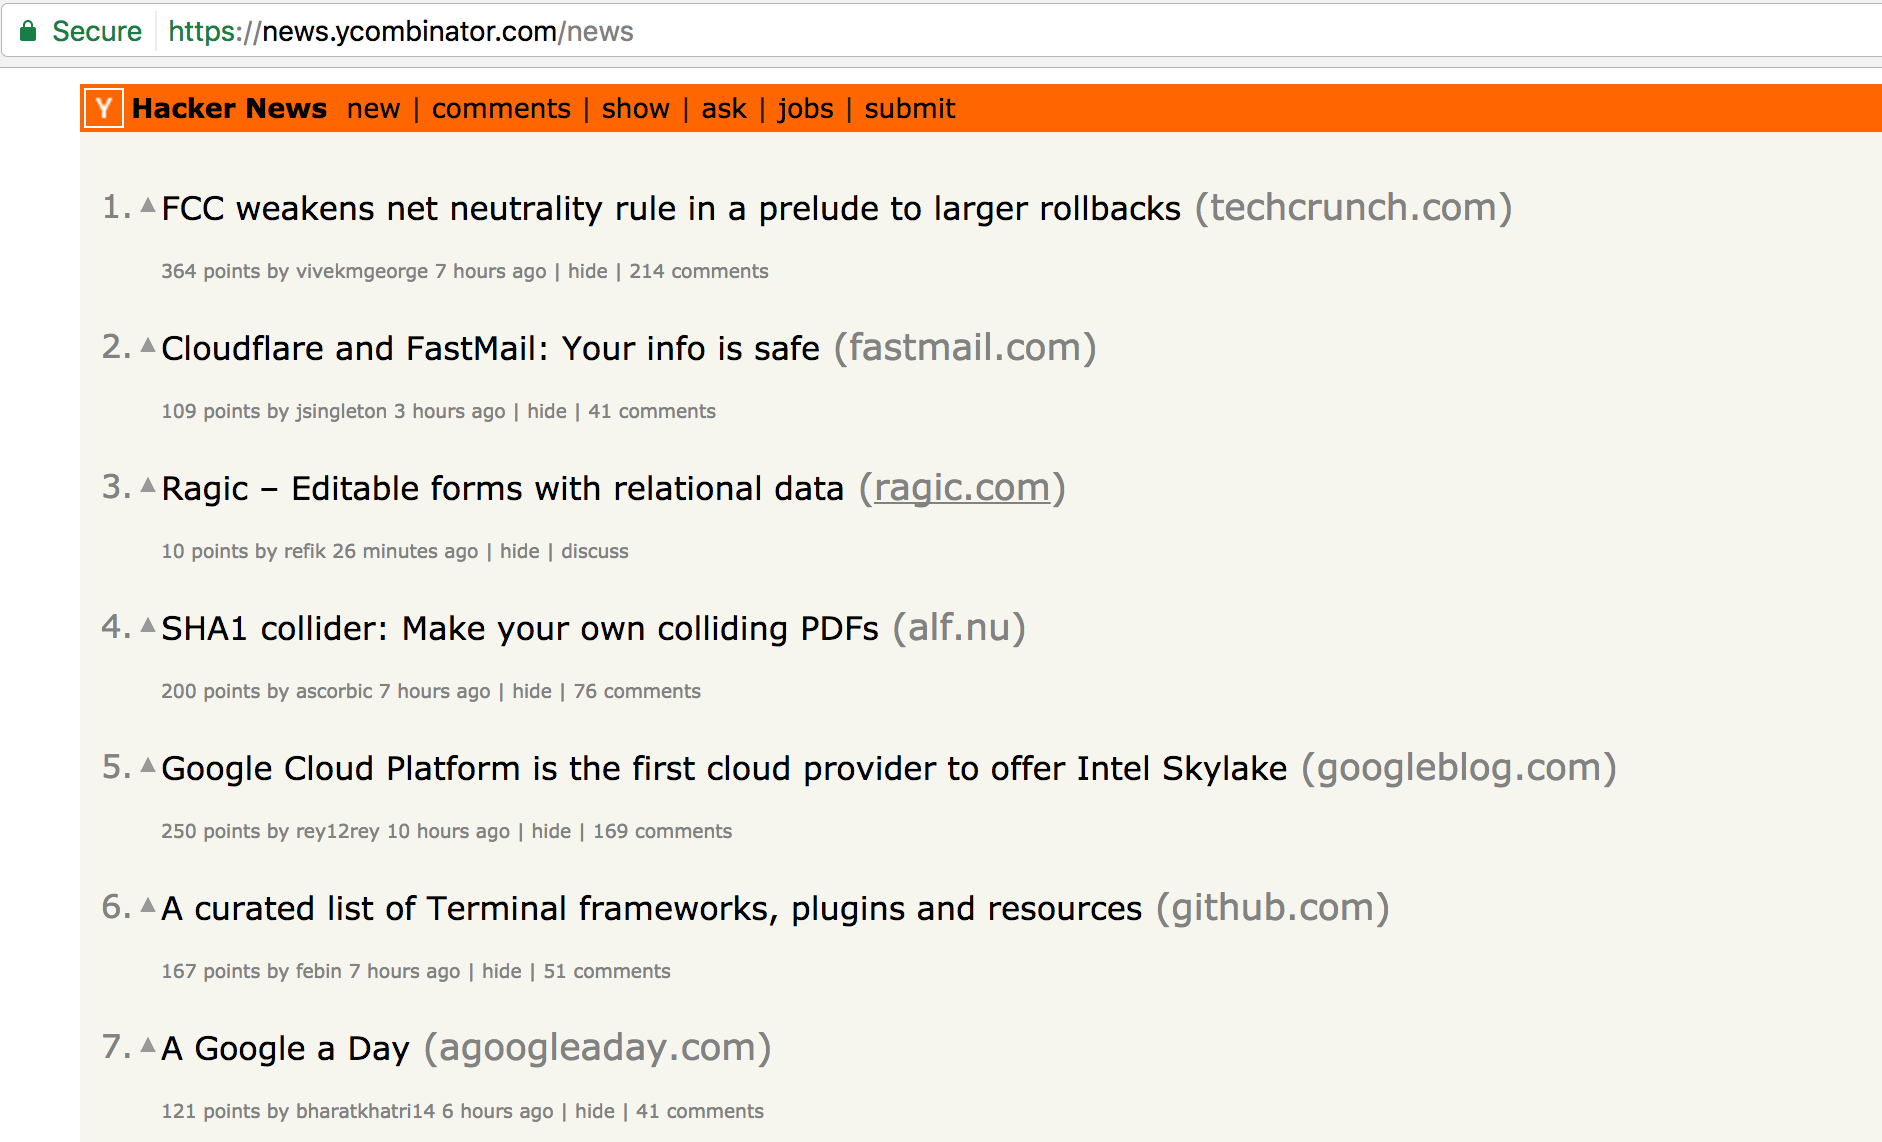Upvote the Cloudflare and FastMail story
This screenshot has height=1142, width=1882.
click(148, 346)
